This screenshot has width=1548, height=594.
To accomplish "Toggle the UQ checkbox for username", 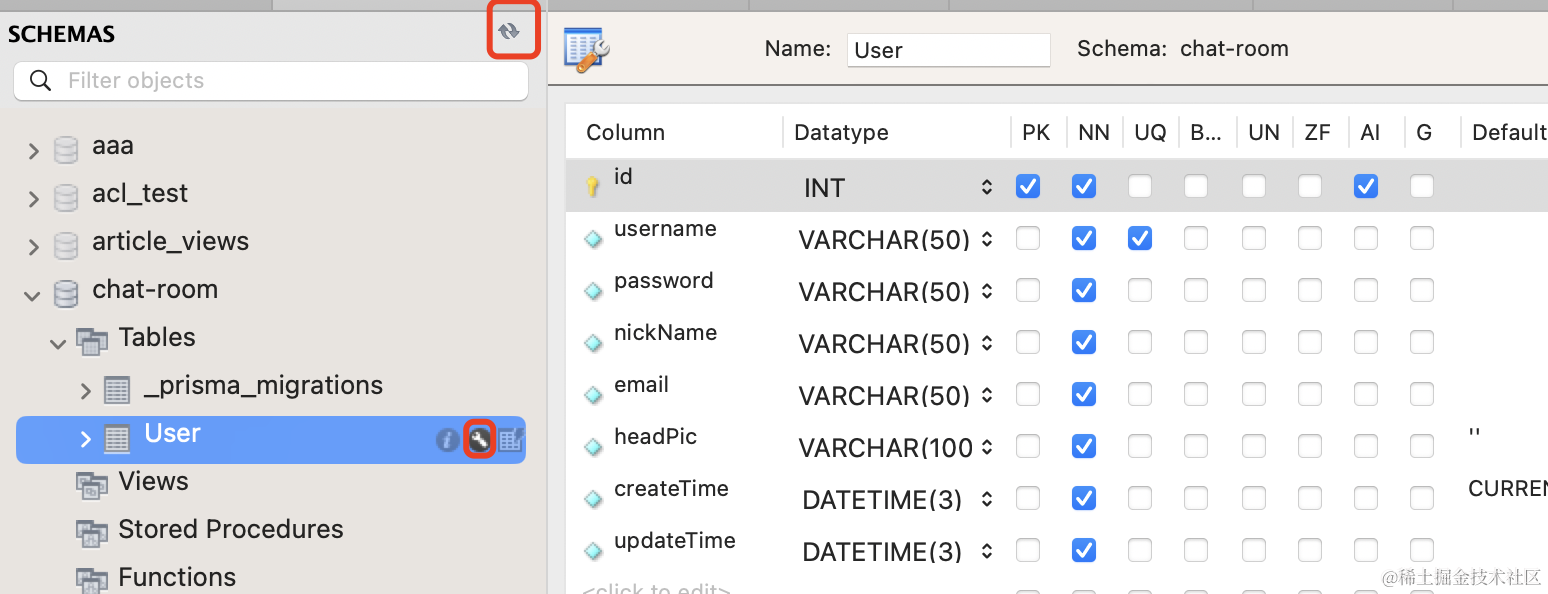I will tap(1140, 238).
